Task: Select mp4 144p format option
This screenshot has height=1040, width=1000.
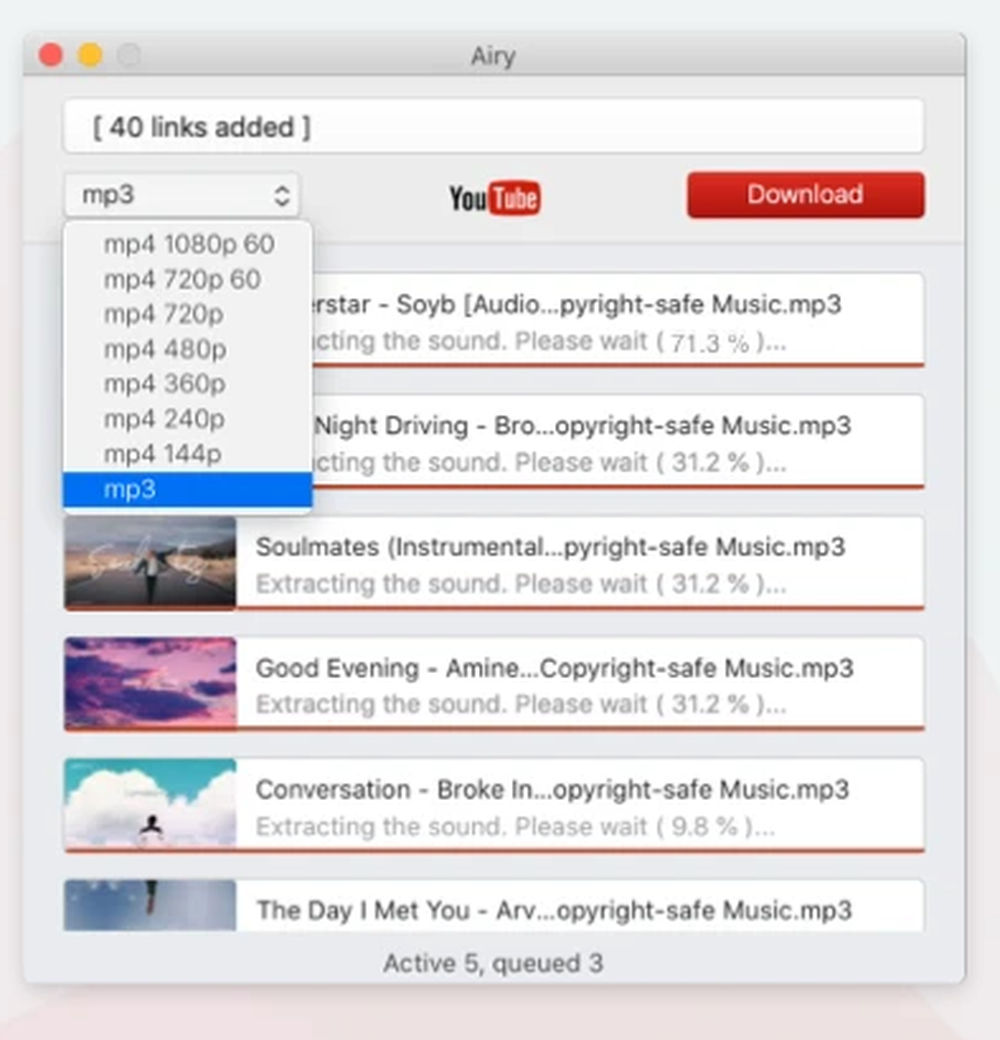Action: tap(188, 454)
